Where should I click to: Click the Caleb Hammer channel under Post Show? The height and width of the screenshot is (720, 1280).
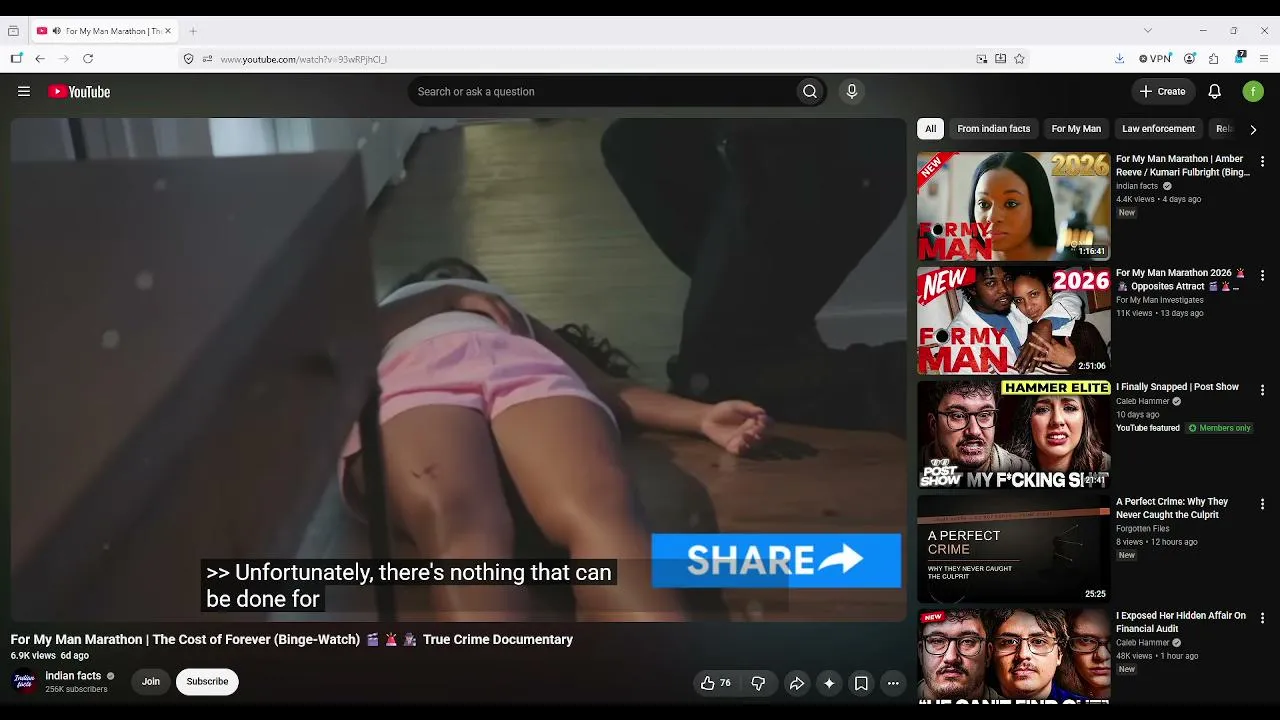click(1142, 401)
